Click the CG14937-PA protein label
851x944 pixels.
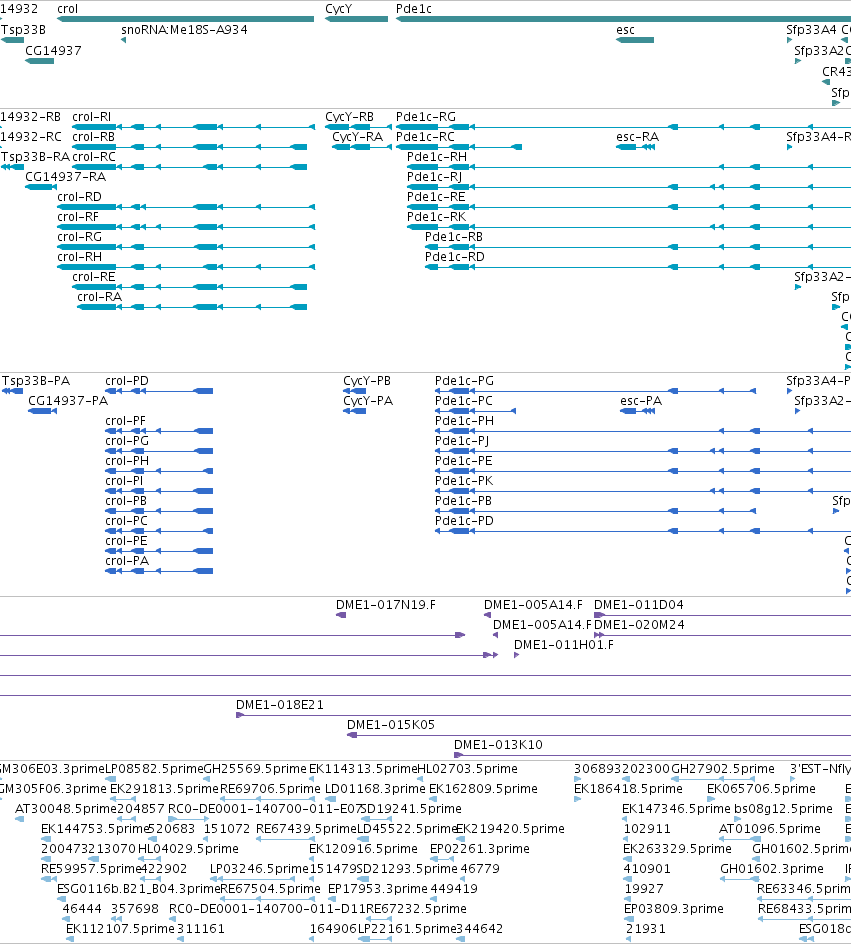68,400
